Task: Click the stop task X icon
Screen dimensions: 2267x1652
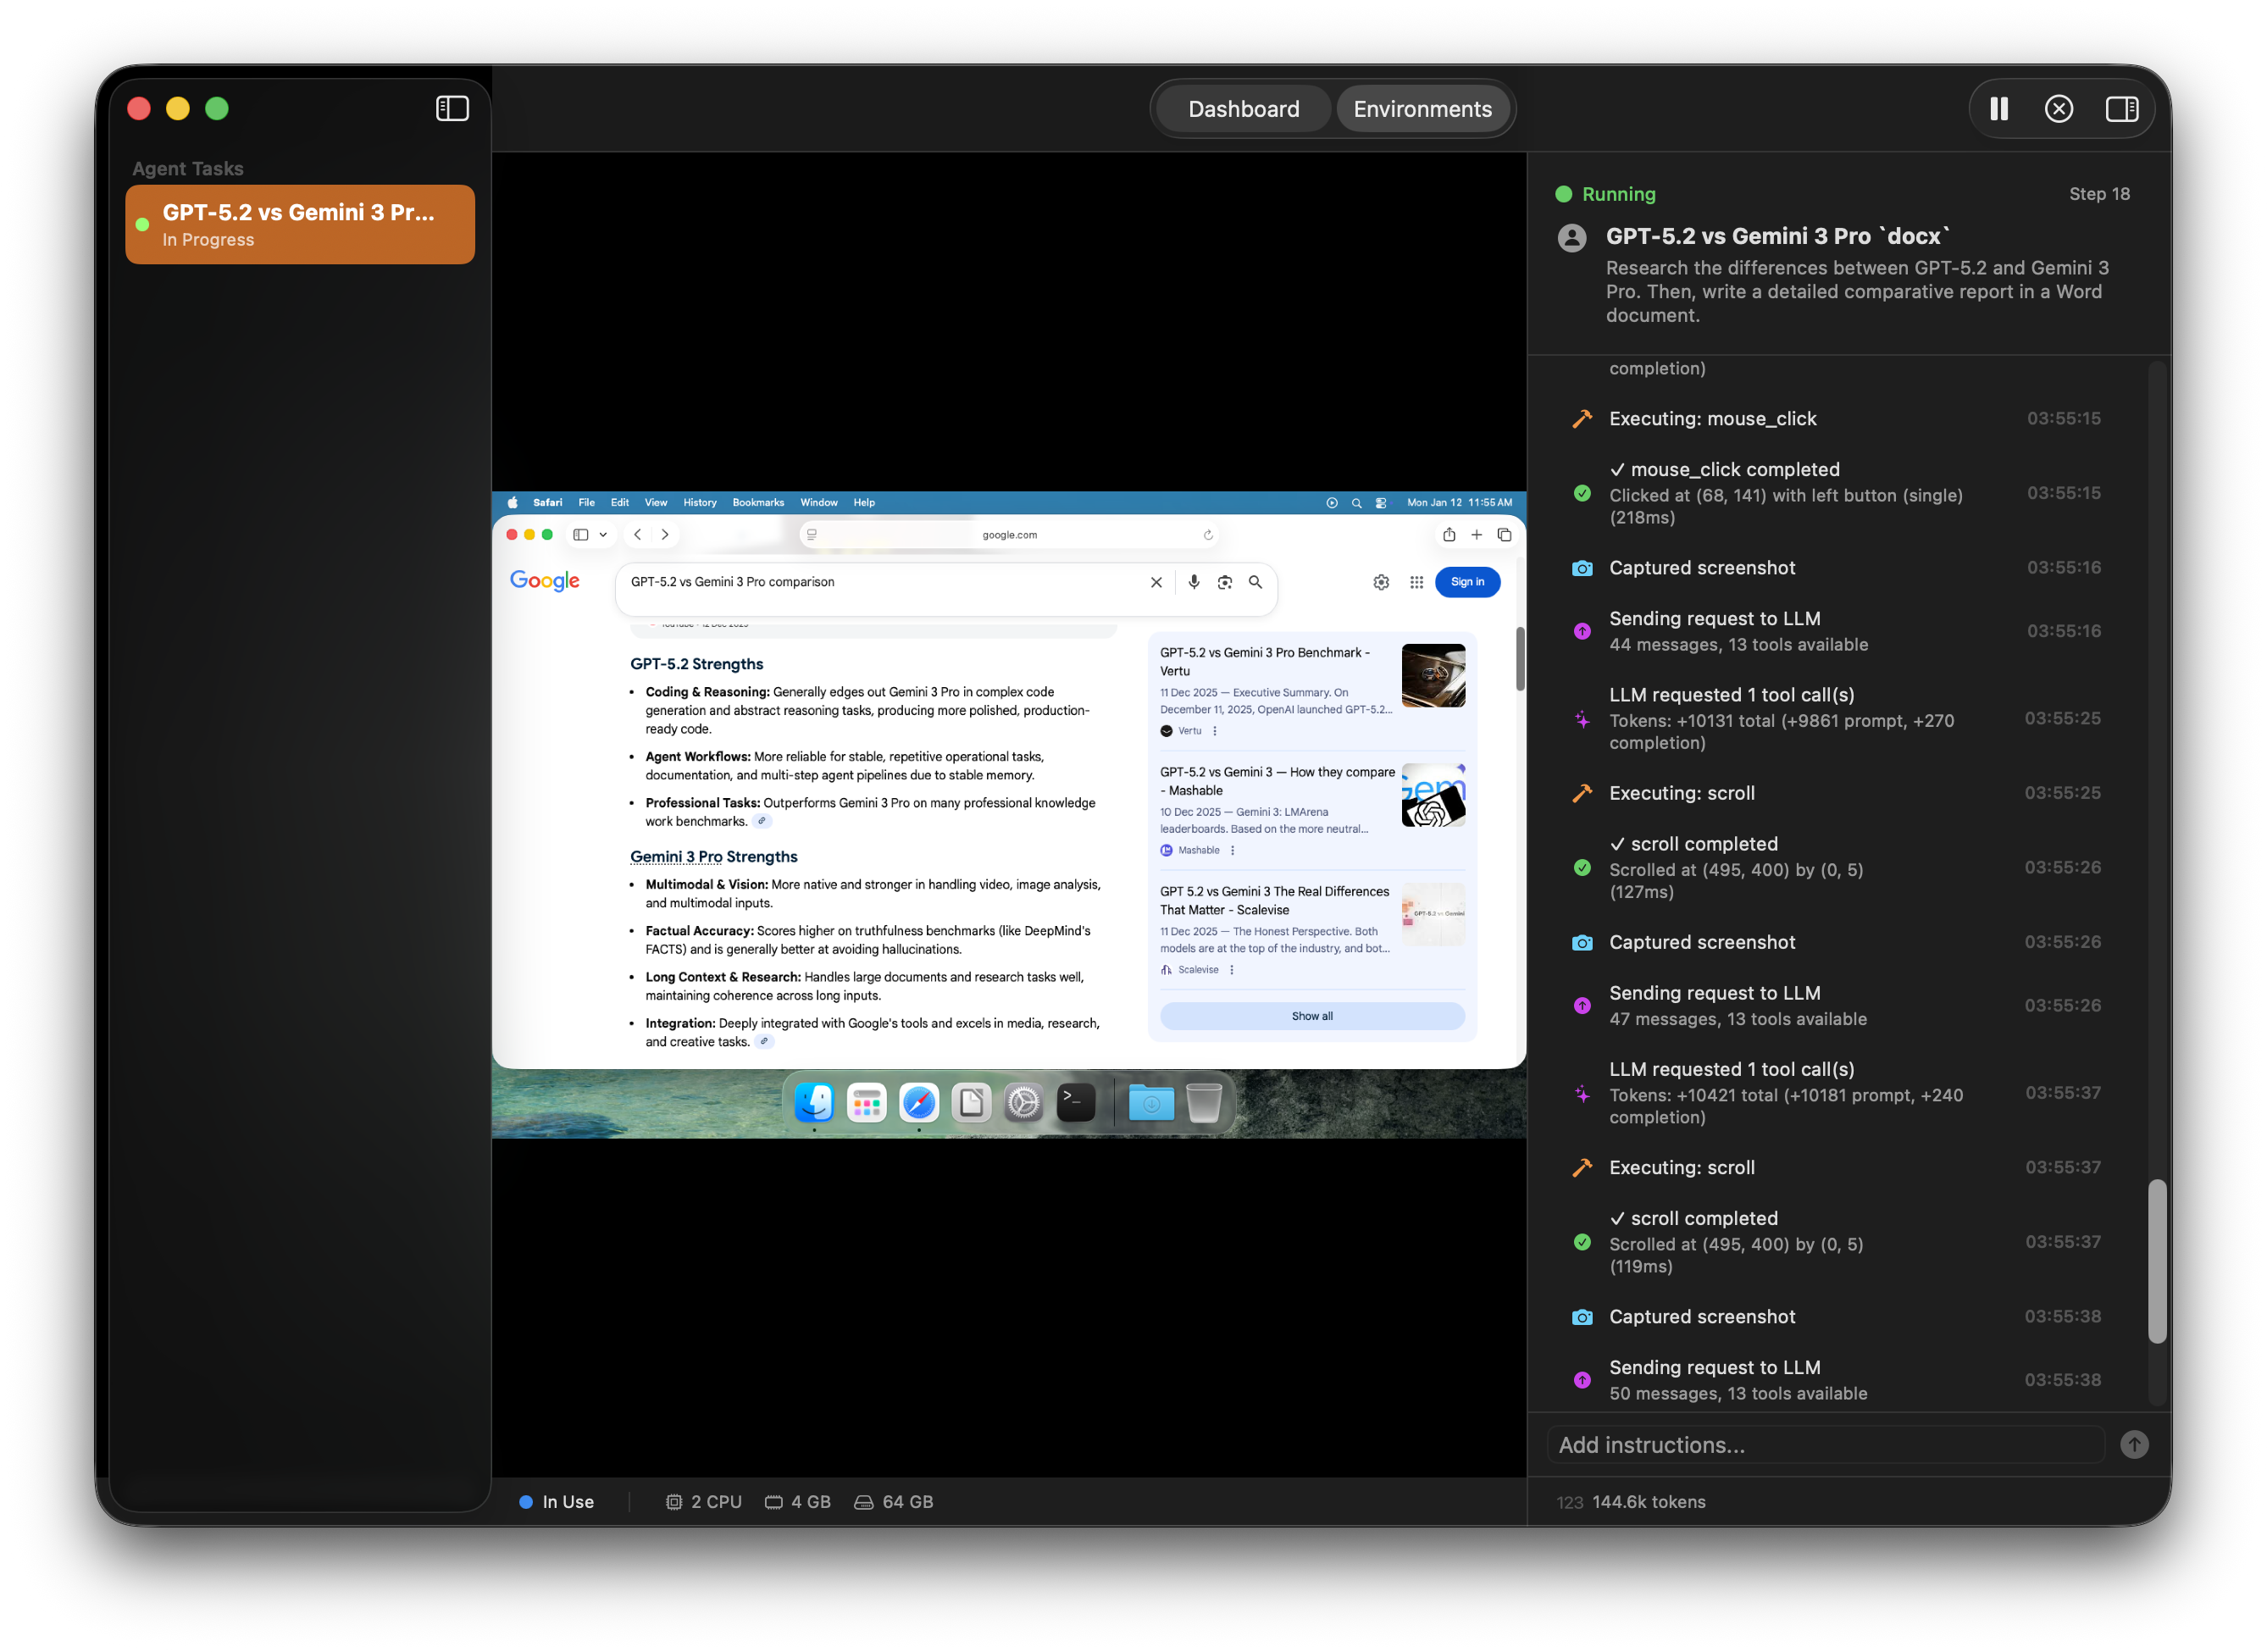Action: click(2058, 109)
